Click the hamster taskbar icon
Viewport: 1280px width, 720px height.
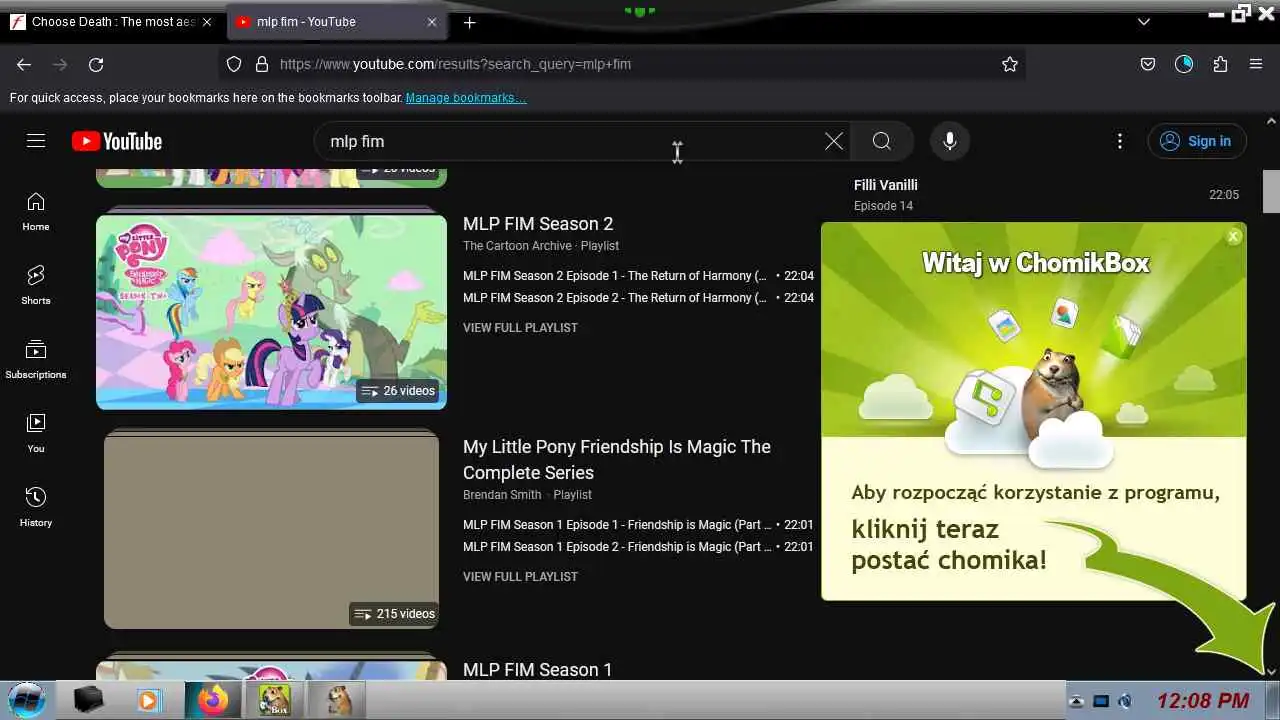coord(338,699)
